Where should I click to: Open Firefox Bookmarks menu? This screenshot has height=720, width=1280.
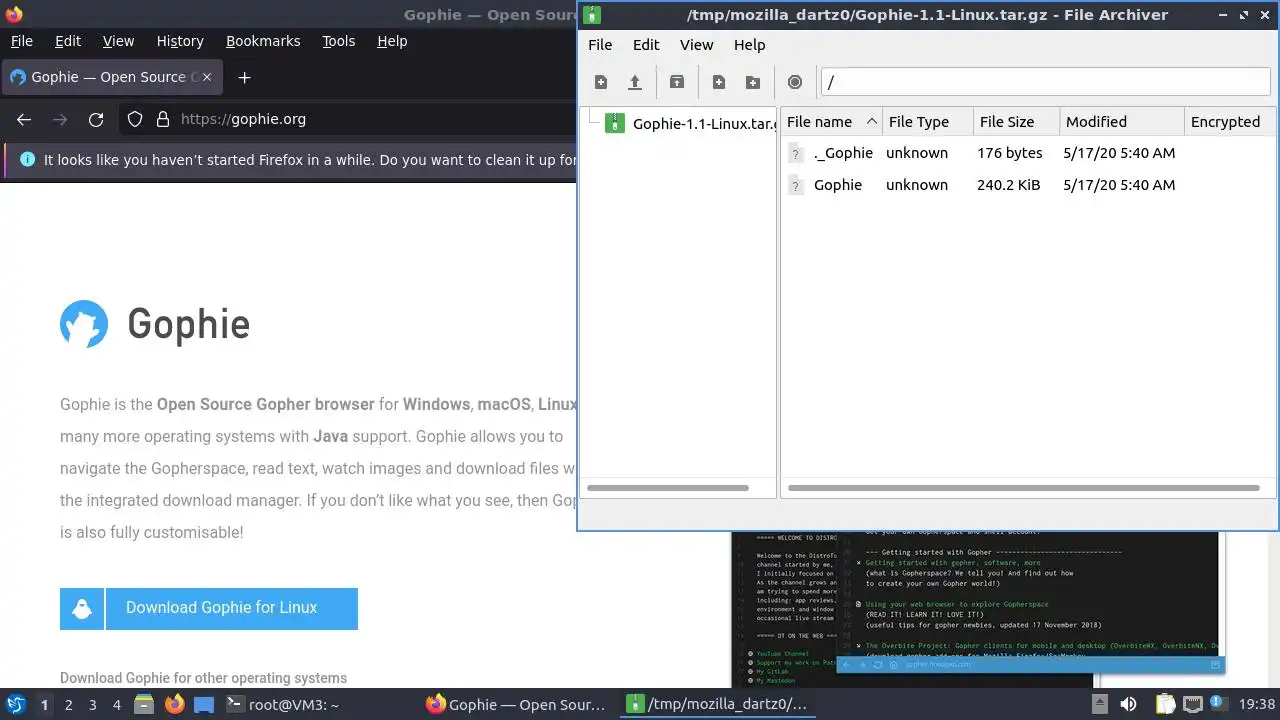click(x=263, y=41)
